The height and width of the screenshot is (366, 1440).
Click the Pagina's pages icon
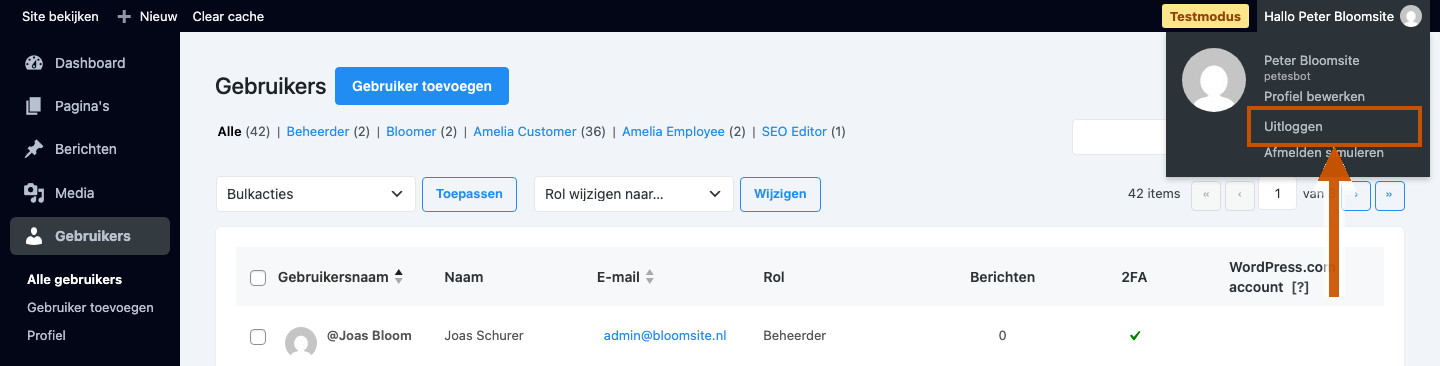(x=35, y=106)
